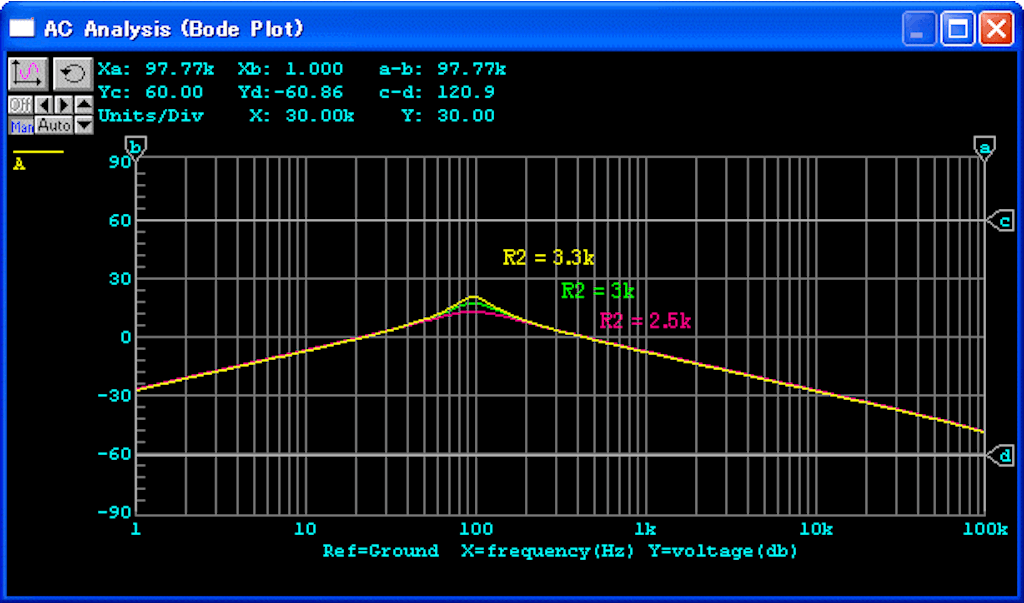The image size is (1024, 603).
Task: Click the Ref=Ground label
Action: pyautogui.click(x=381, y=551)
